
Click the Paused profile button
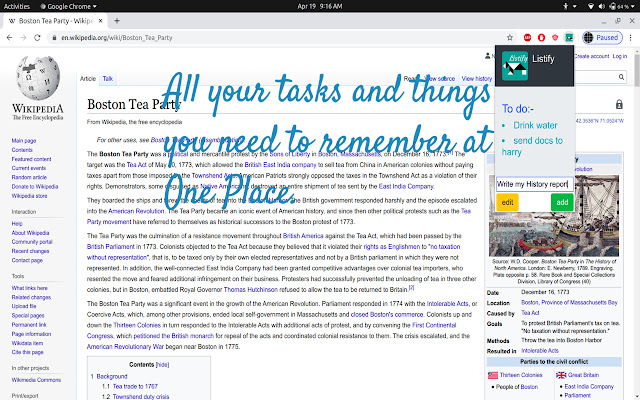click(x=602, y=38)
